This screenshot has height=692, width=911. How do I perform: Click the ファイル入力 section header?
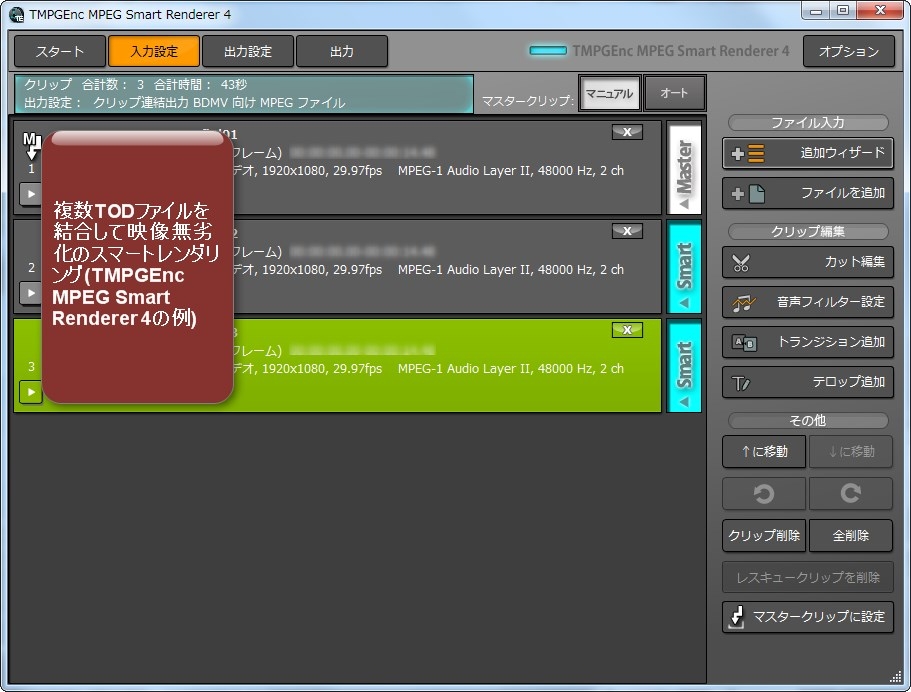pyautogui.click(x=808, y=123)
